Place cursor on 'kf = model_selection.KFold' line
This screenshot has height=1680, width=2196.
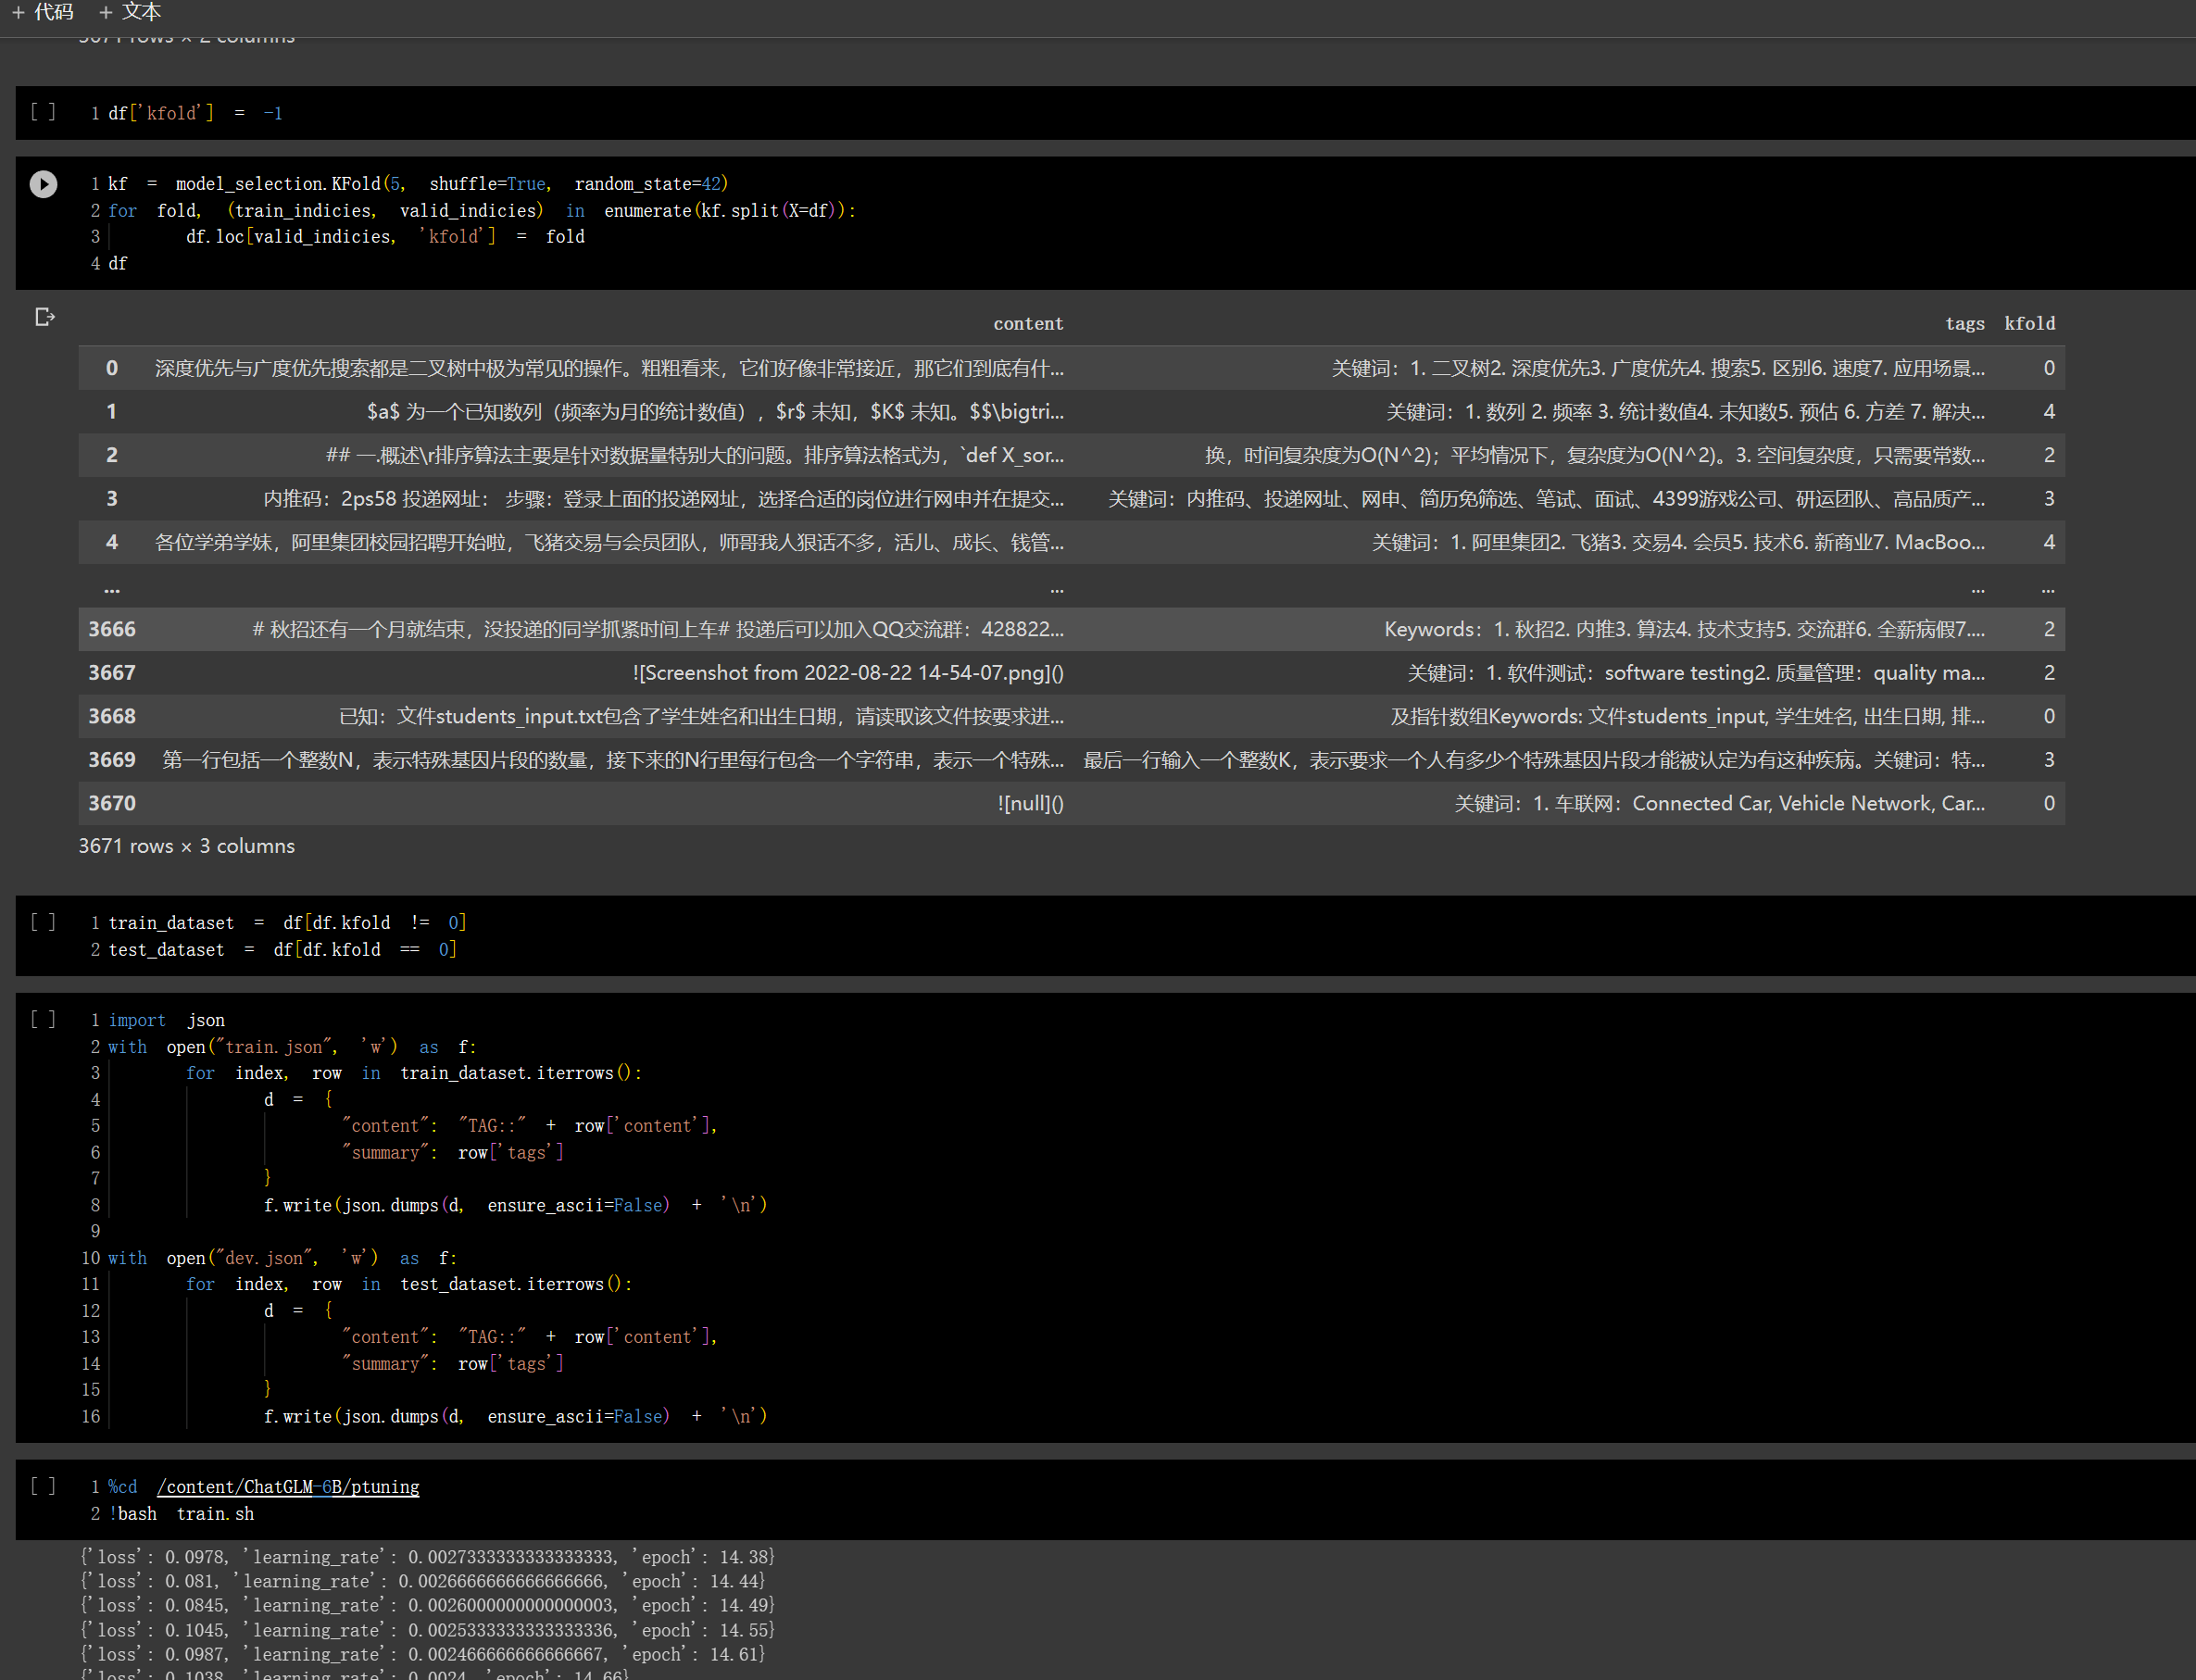[x=418, y=184]
